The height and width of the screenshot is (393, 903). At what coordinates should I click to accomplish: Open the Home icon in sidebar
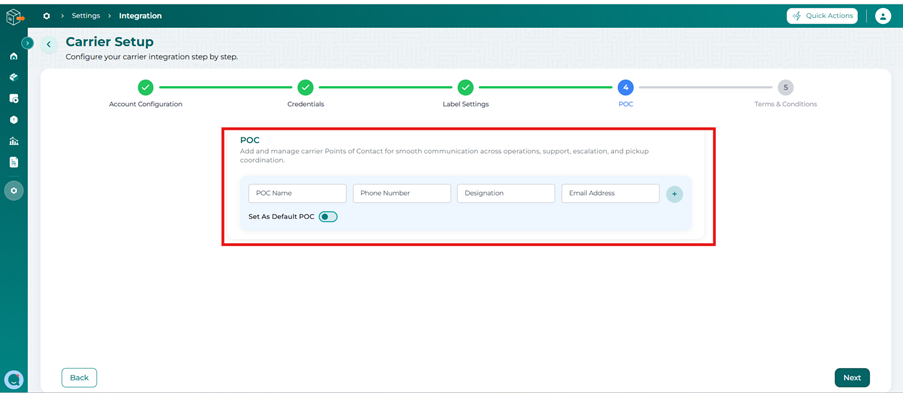[x=14, y=56]
